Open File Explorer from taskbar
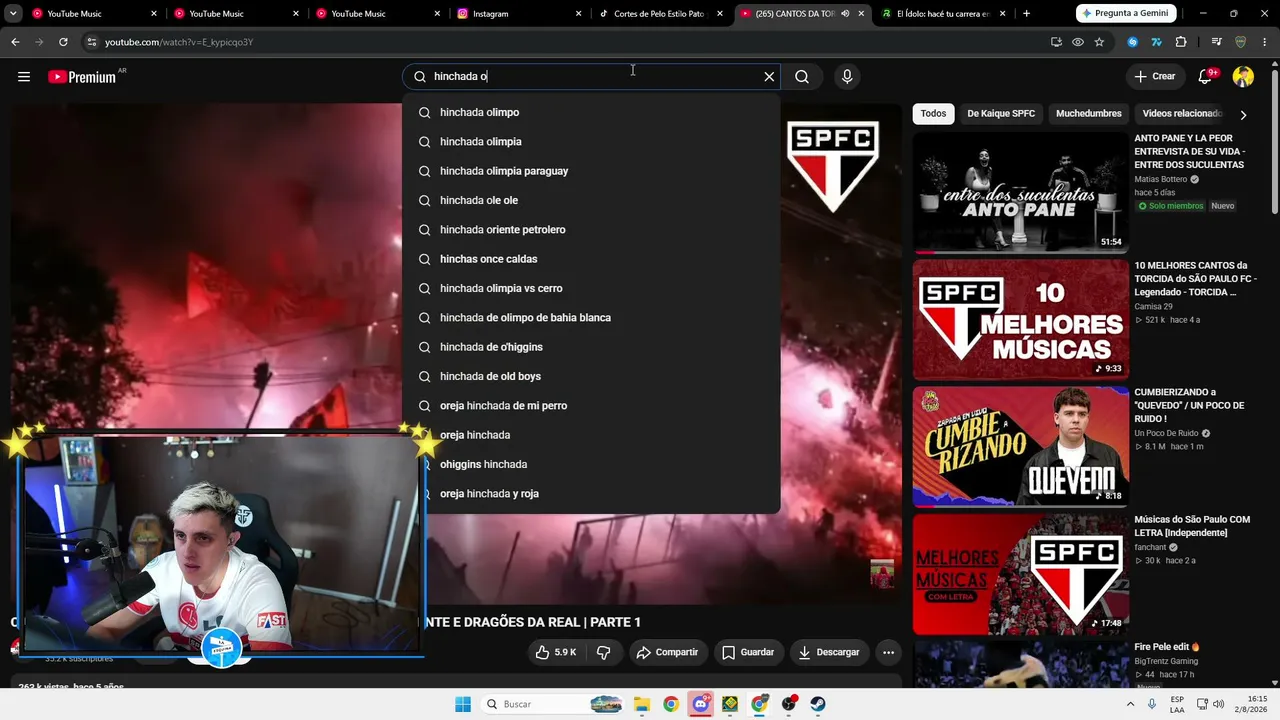The width and height of the screenshot is (1280, 720). [641, 704]
